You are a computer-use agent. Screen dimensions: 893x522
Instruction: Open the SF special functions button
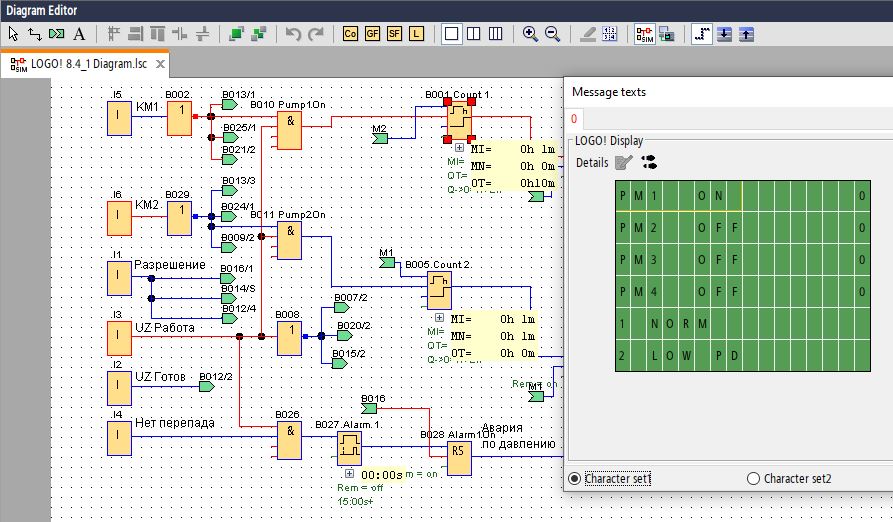point(394,34)
